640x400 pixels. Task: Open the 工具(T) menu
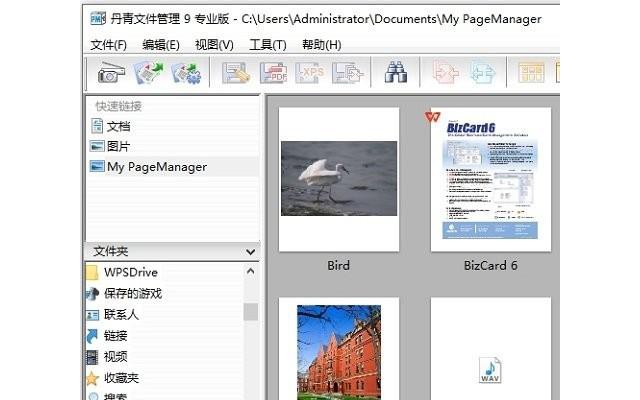pyautogui.click(x=268, y=44)
